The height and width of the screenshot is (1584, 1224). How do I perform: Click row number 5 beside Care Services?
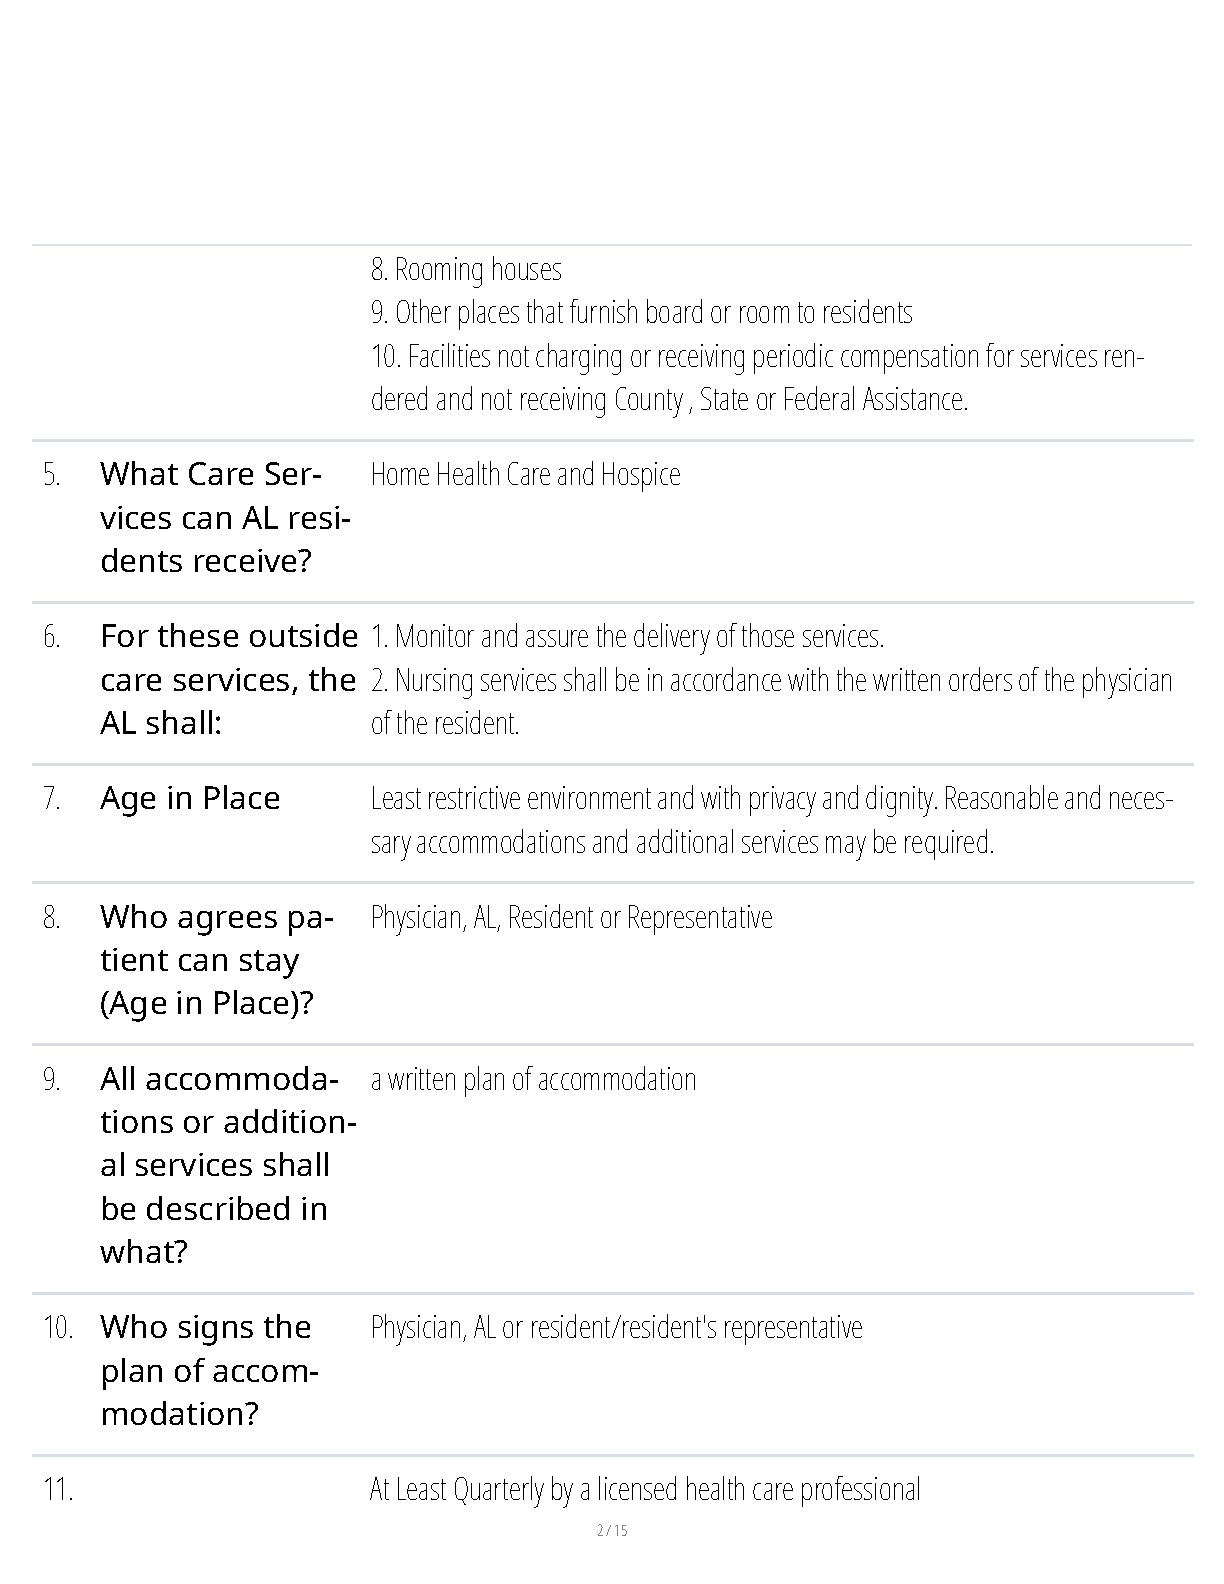click(x=52, y=475)
